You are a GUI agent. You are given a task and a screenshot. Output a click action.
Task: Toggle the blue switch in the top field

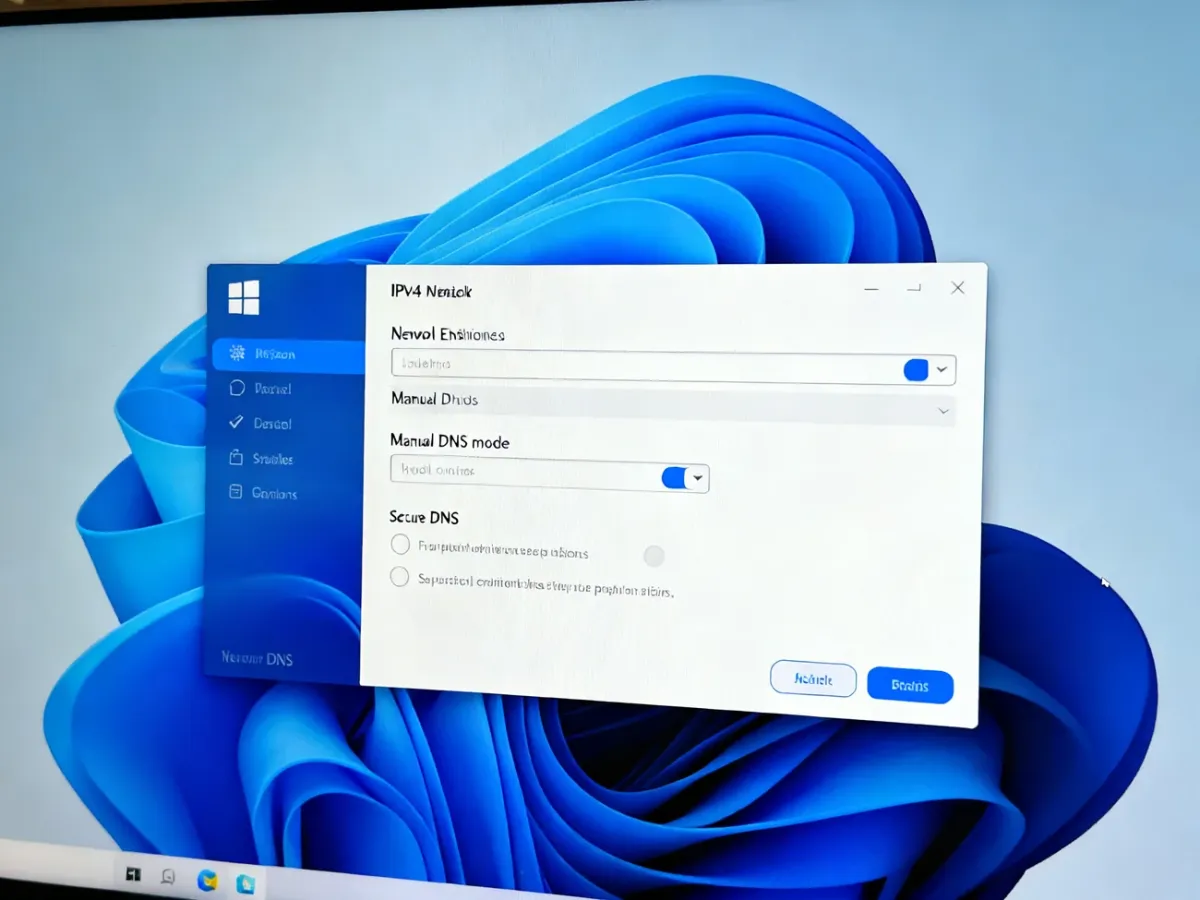[916, 370]
